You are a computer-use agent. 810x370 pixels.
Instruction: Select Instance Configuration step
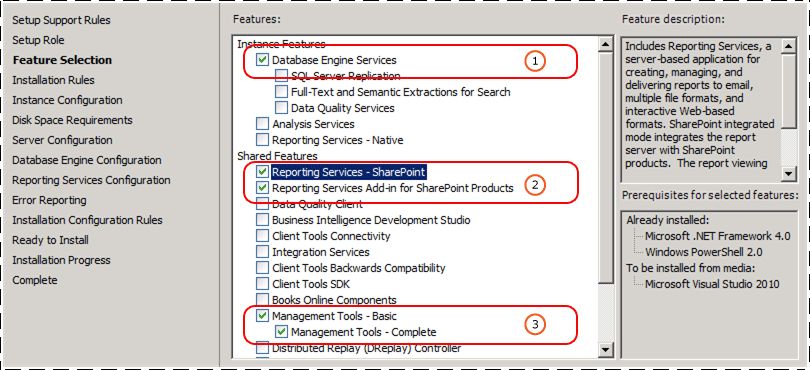67,100
